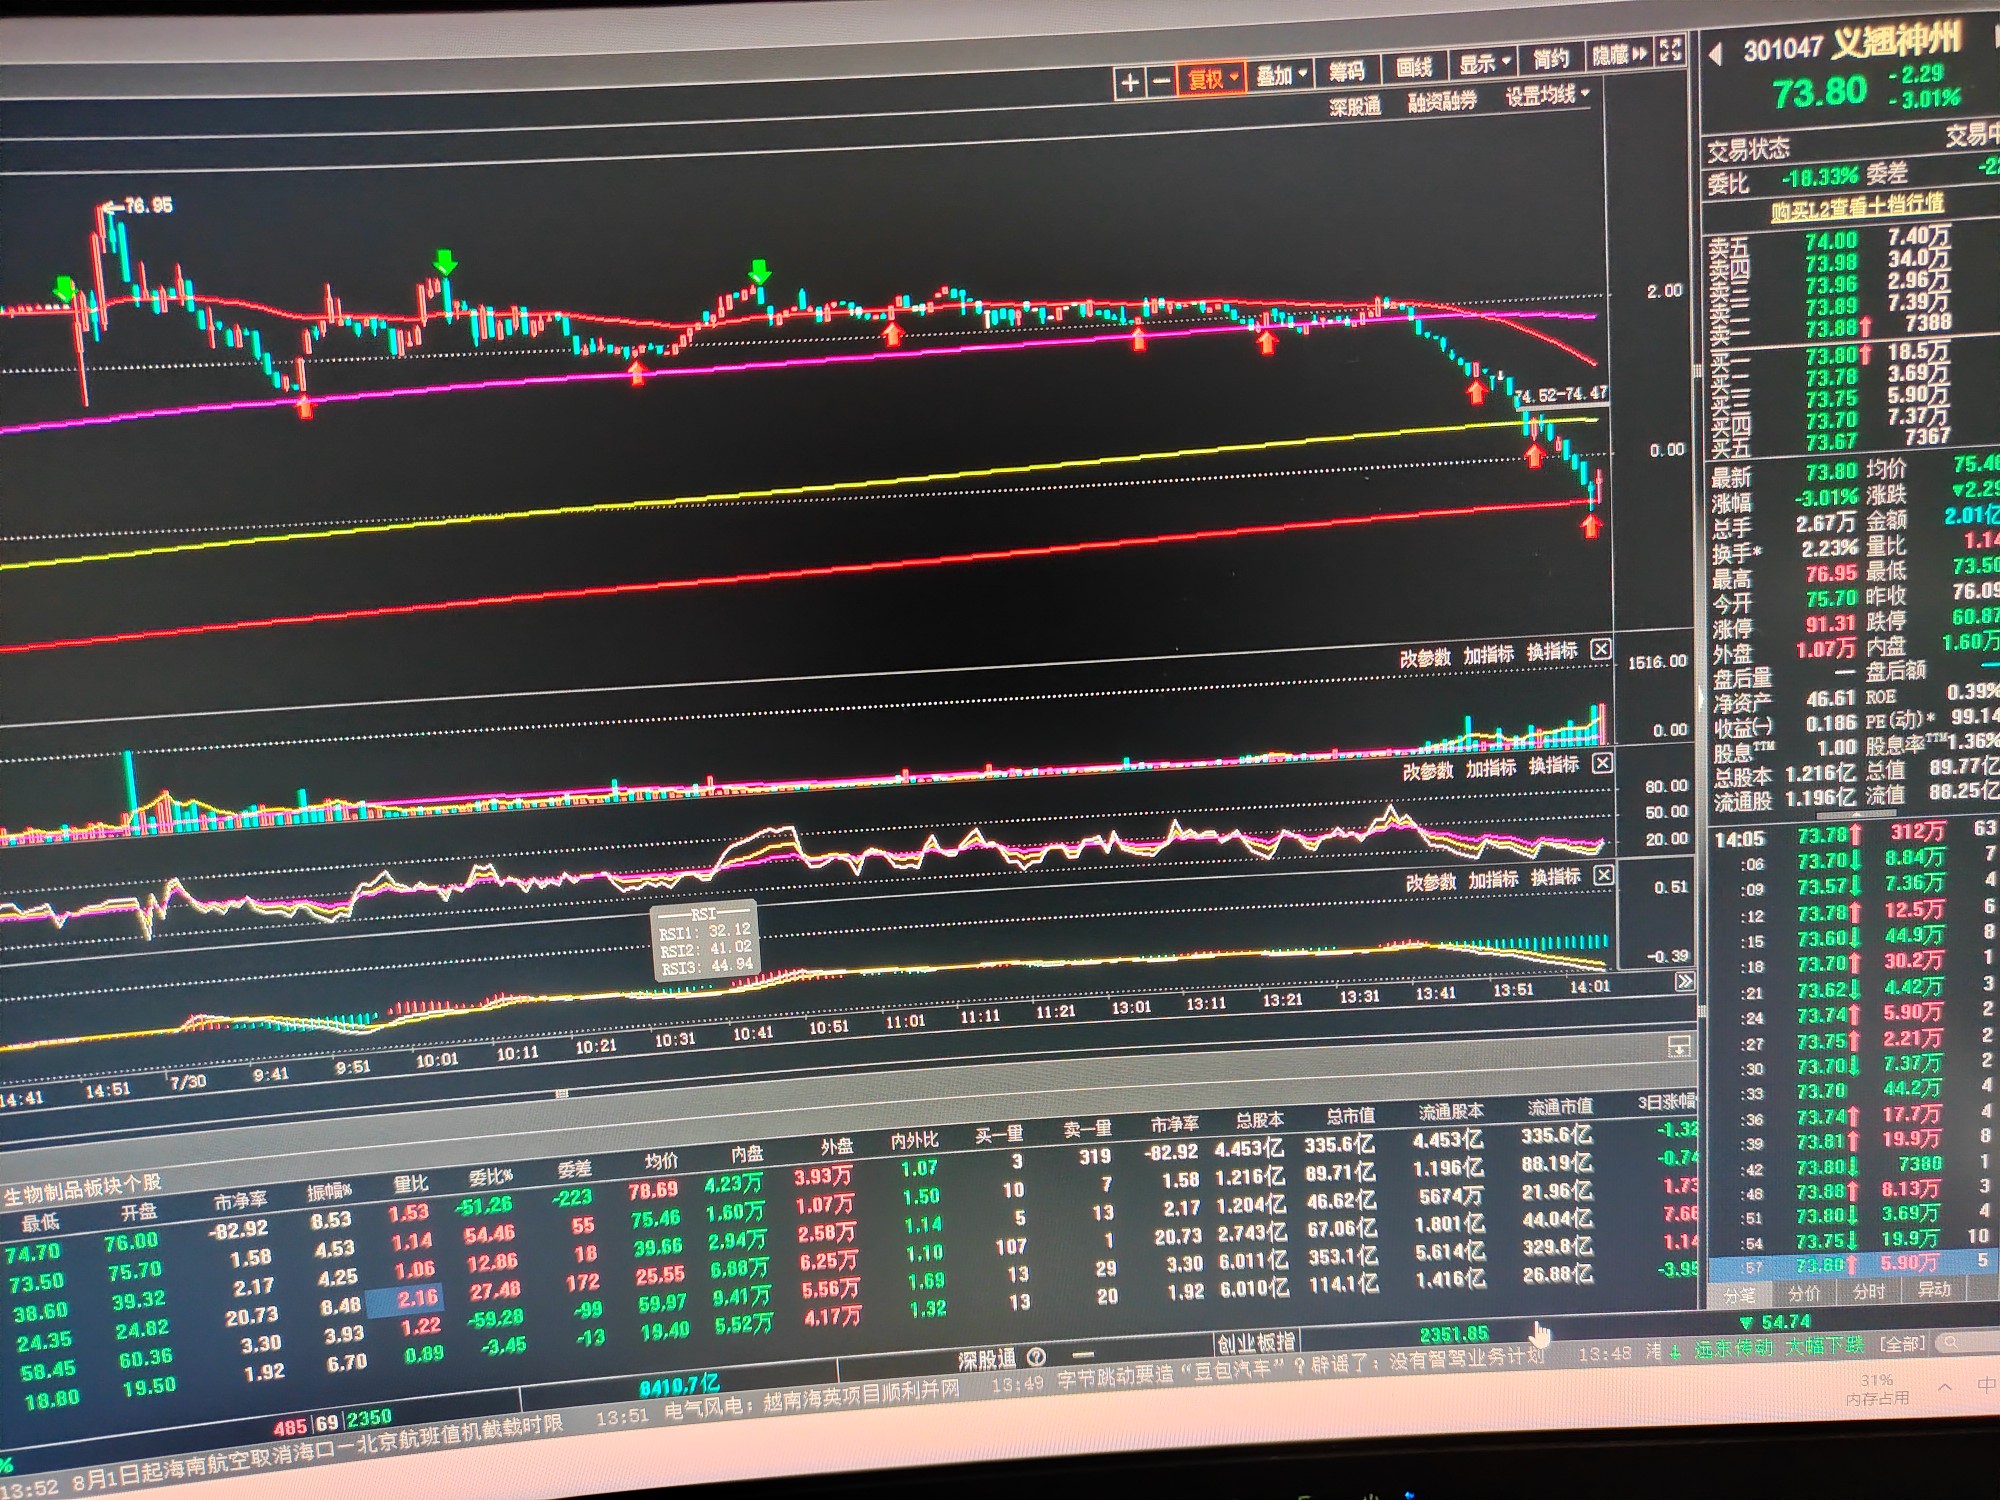Switch to the 分价 tab
The width and height of the screenshot is (2000, 1500).
click(x=1805, y=1293)
